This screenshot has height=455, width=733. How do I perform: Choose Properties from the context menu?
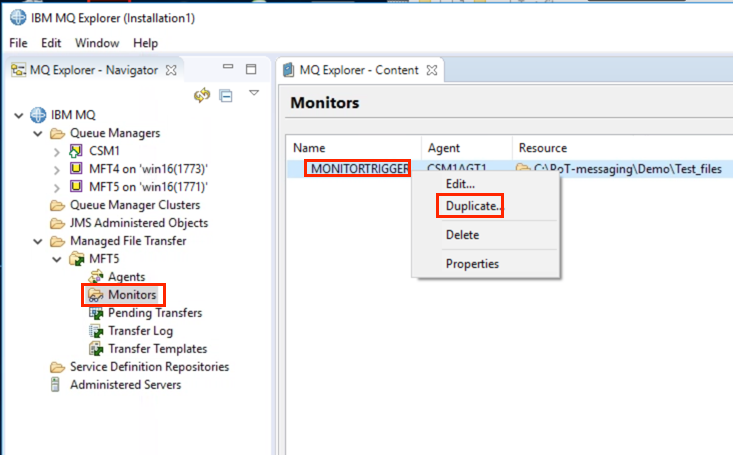[472, 264]
